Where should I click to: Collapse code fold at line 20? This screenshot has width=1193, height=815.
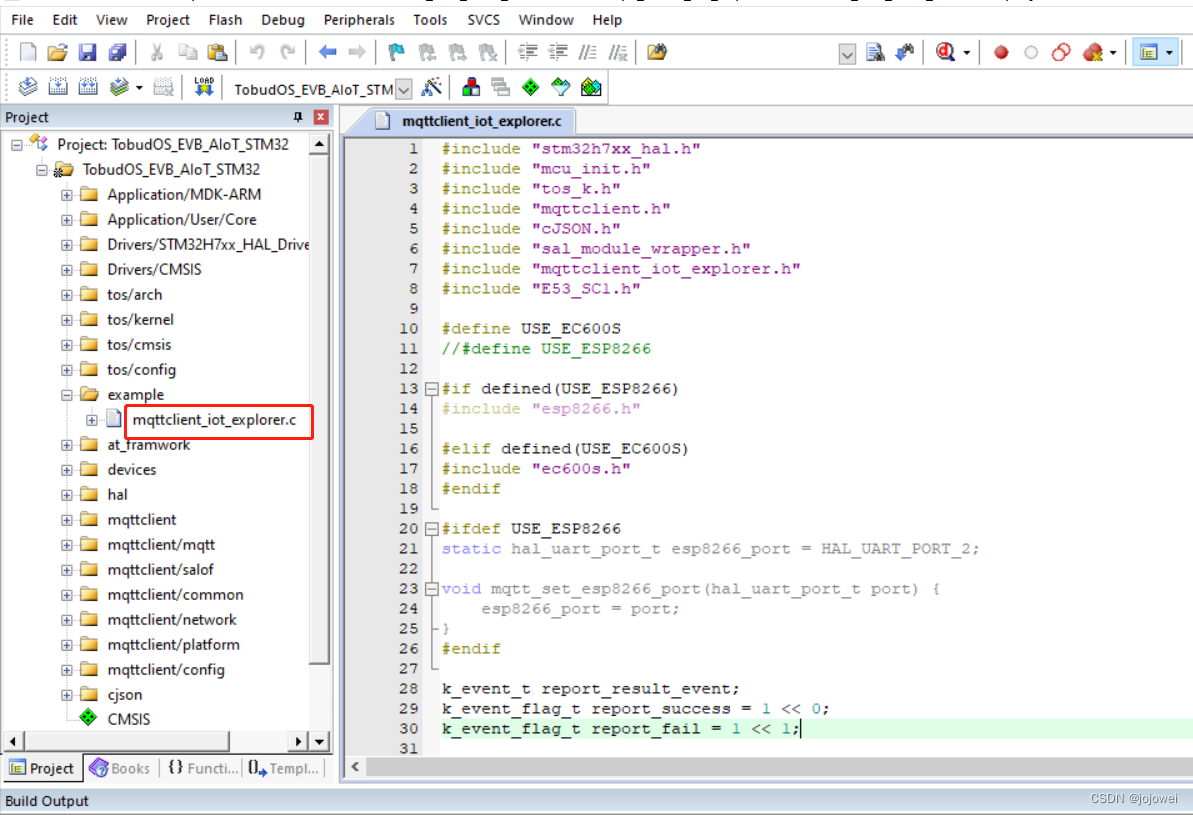tap(431, 529)
